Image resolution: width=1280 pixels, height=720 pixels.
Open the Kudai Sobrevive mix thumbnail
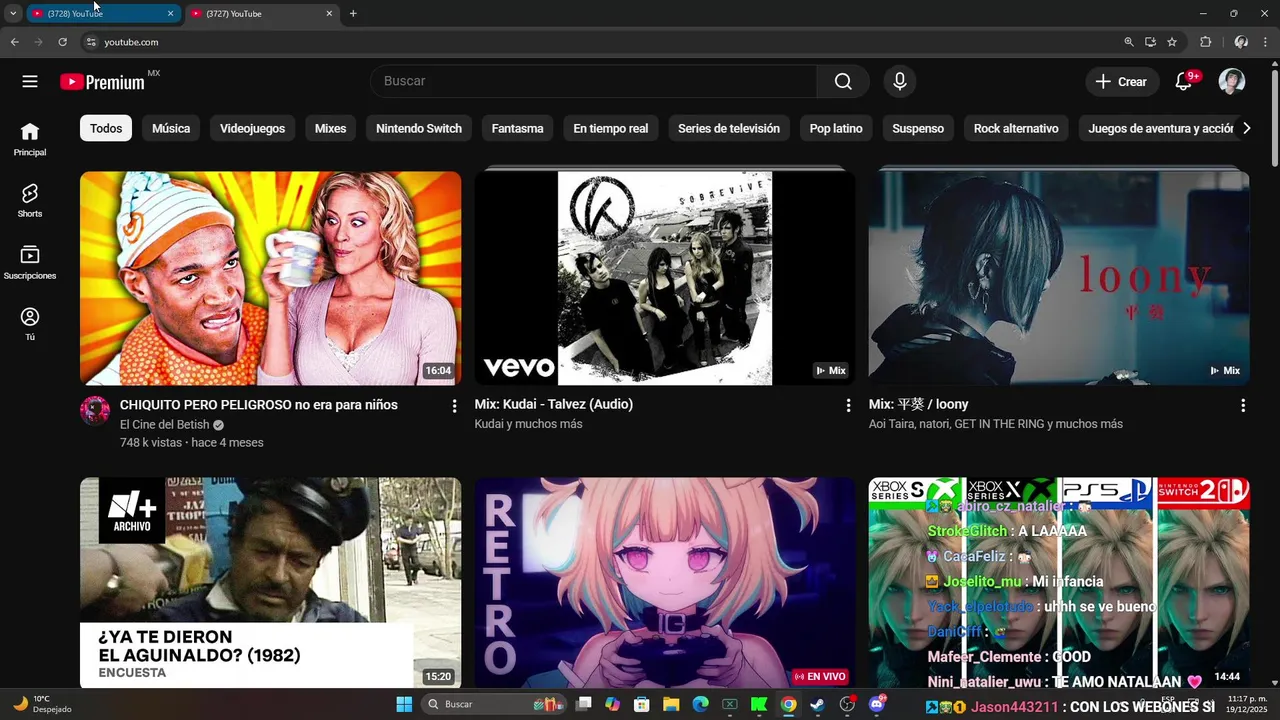click(665, 278)
